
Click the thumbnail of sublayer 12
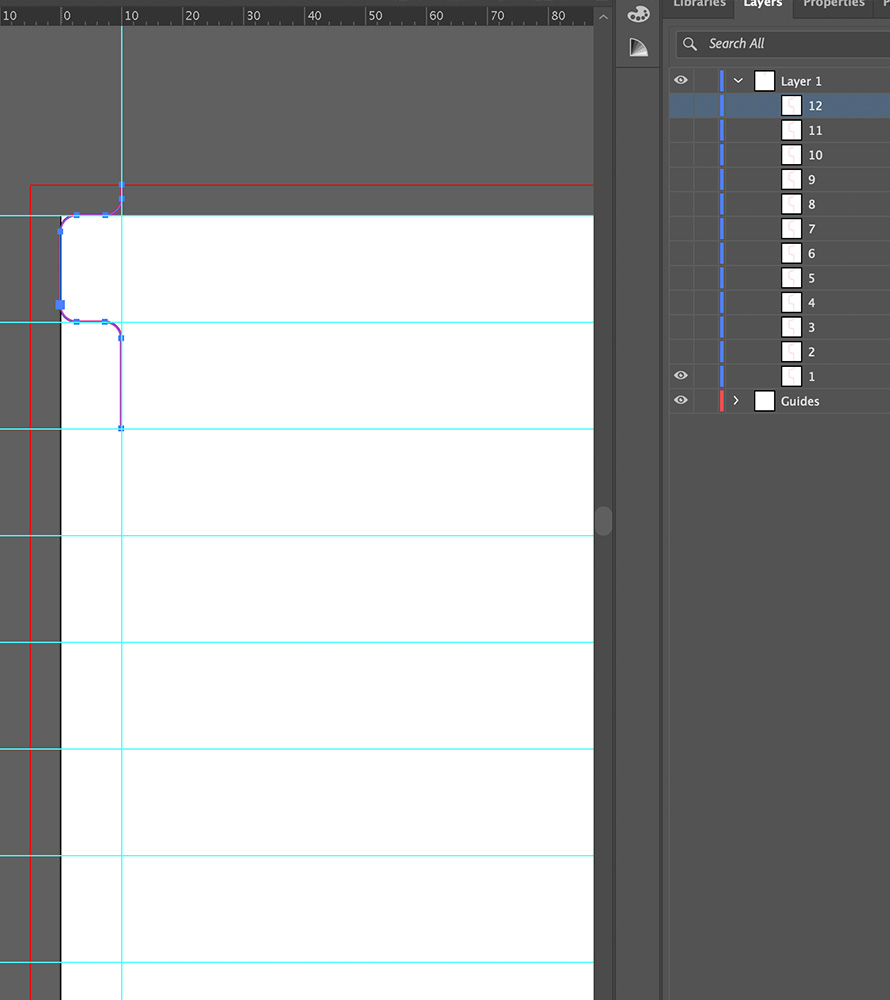pos(791,105)
